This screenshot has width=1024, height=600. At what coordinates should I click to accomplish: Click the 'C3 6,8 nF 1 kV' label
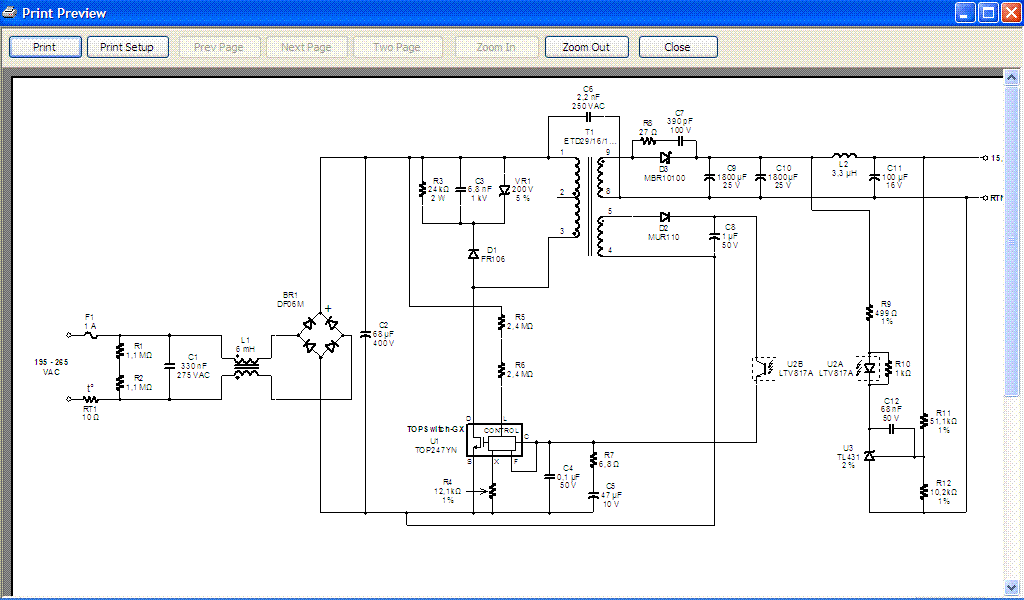[480, 189]
